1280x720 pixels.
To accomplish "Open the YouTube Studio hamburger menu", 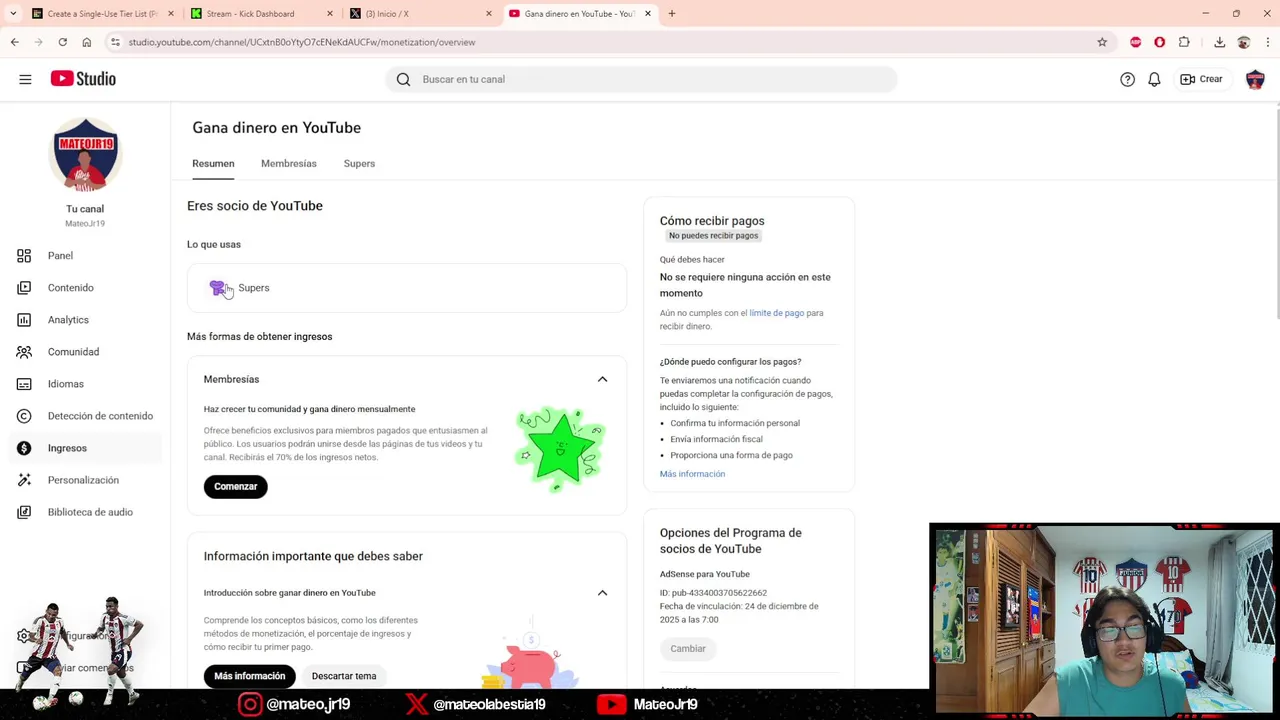I will 25,79.
